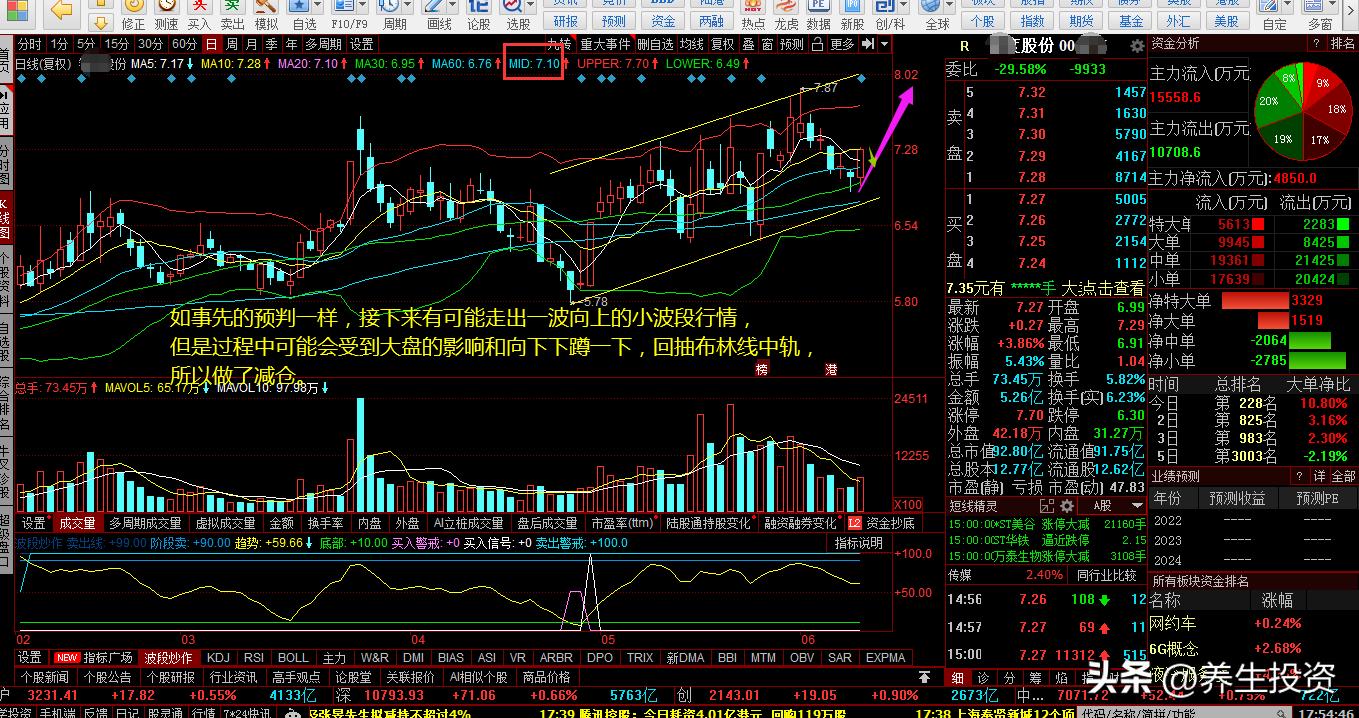Toggle the 窗 window option

[766, 44]
